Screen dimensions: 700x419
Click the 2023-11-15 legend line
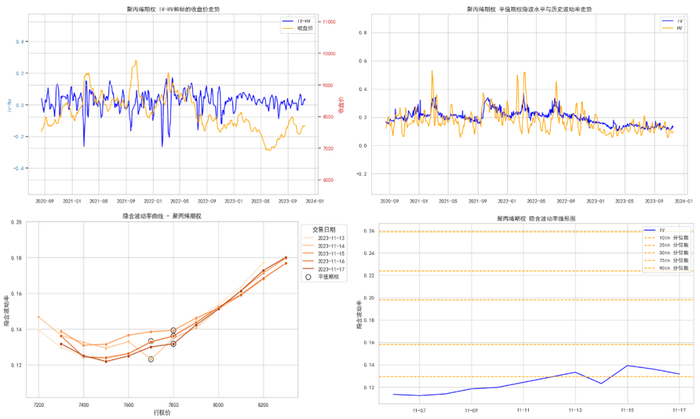[309, 253]
